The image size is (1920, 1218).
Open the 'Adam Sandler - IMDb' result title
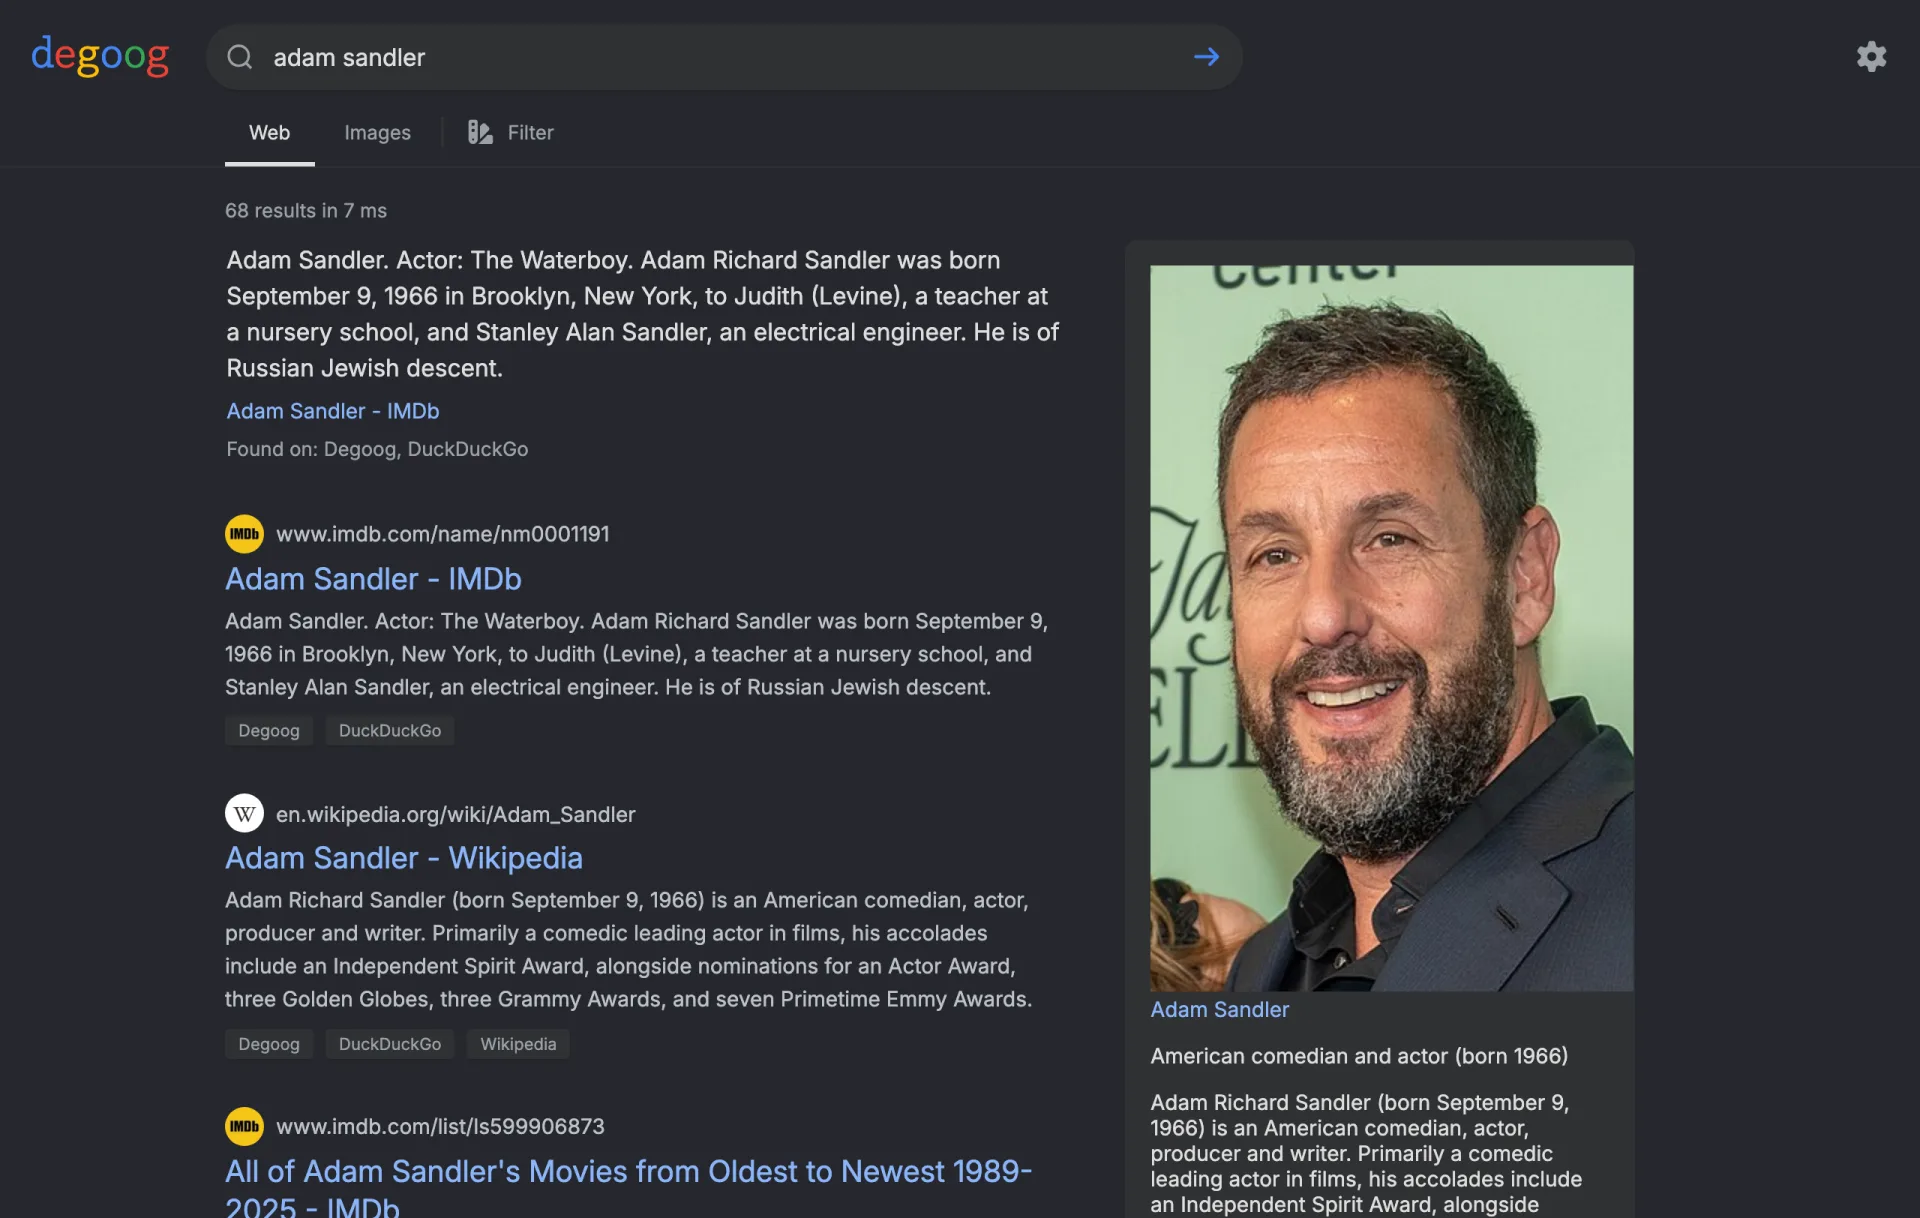pos(373,579)
